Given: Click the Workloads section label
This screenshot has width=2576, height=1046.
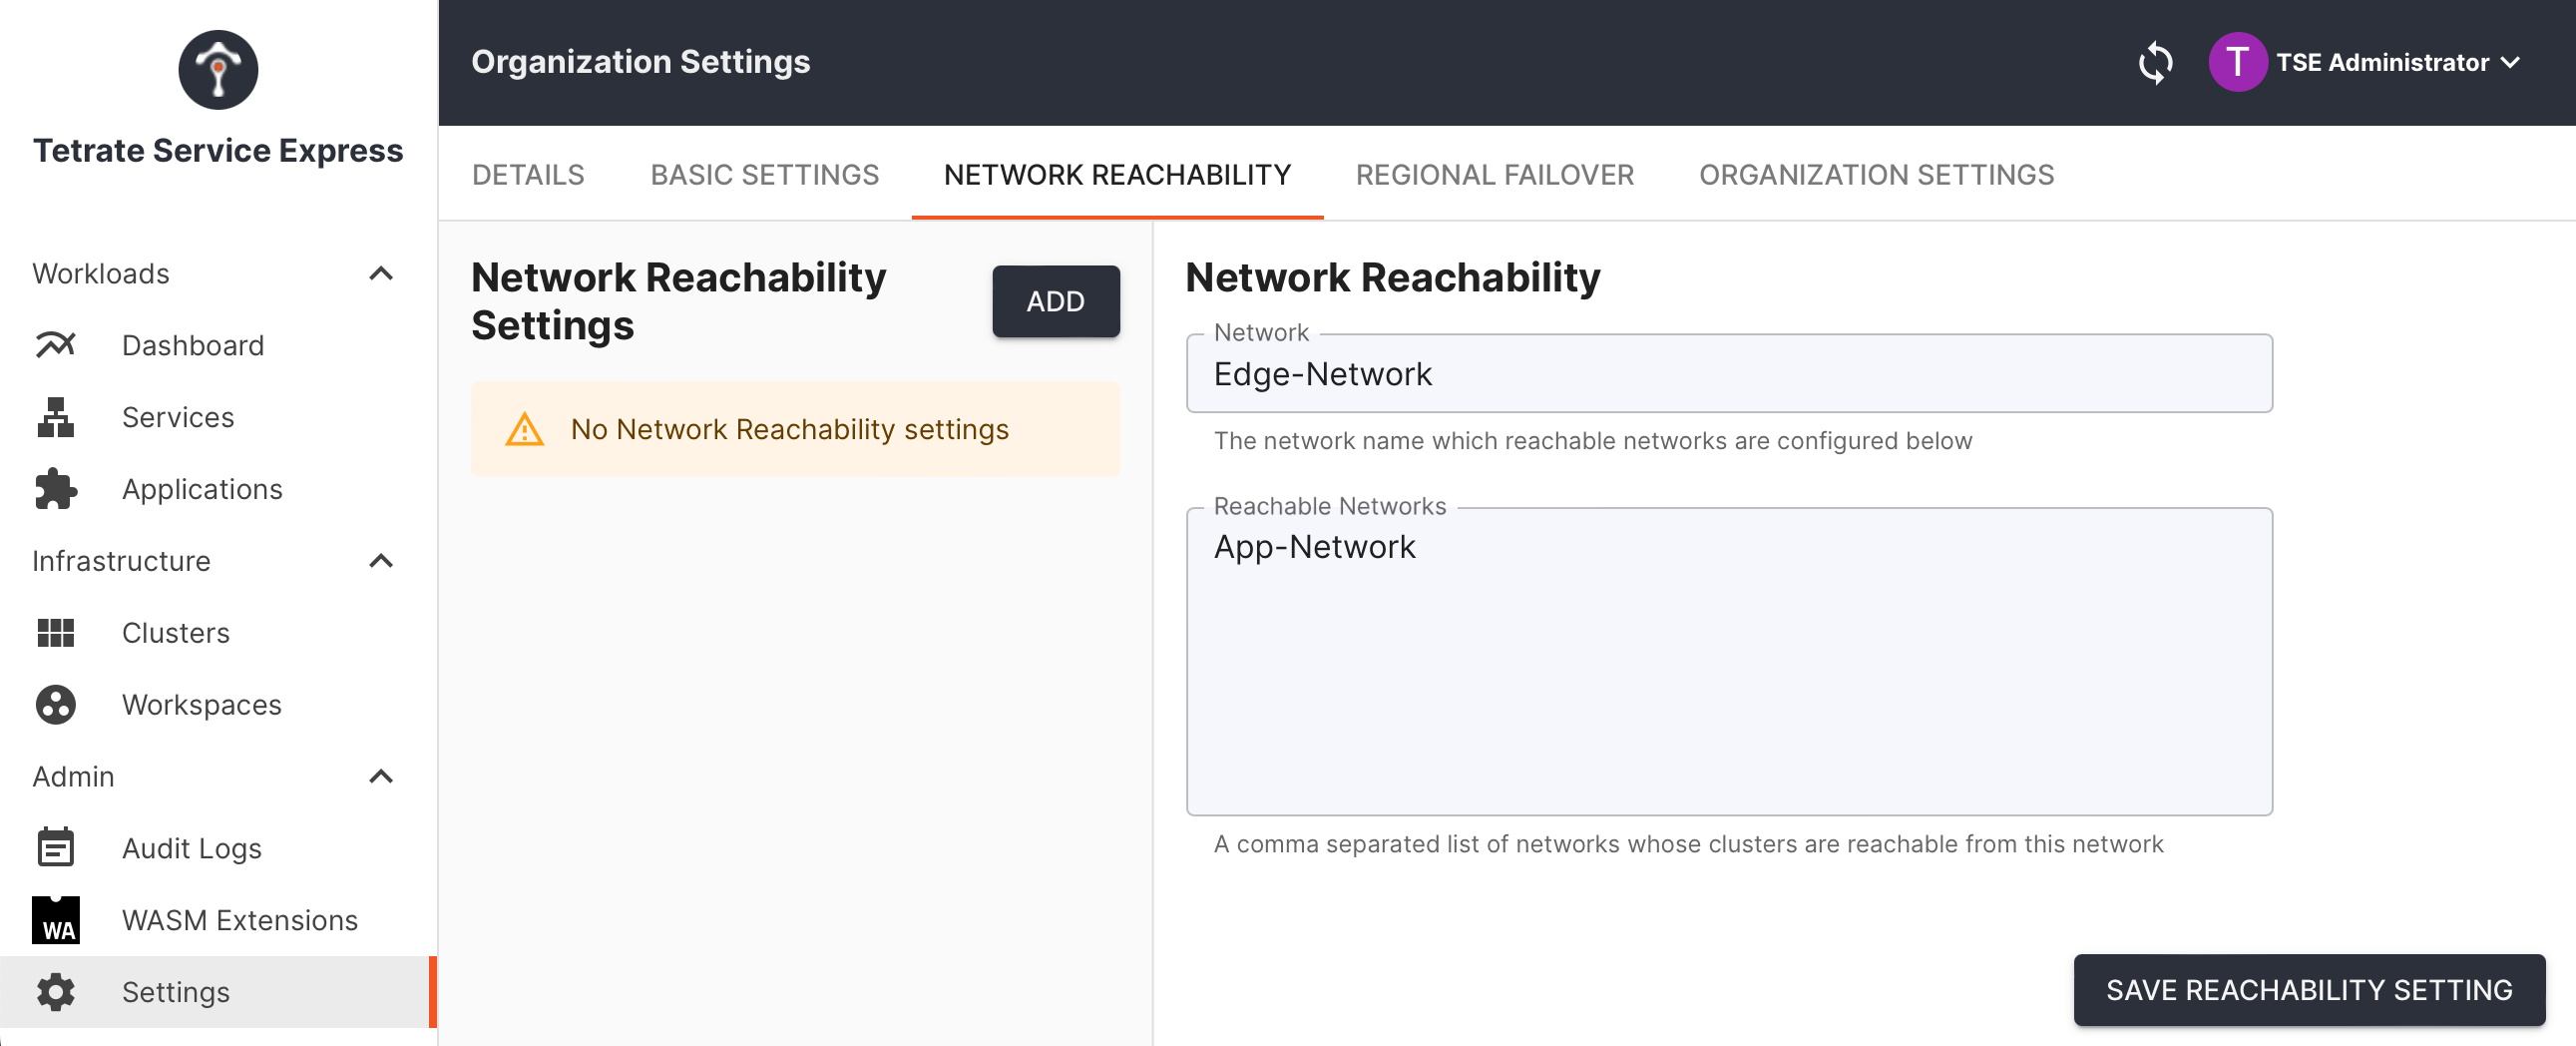Looking at the screenshot, I should [101, 273].
